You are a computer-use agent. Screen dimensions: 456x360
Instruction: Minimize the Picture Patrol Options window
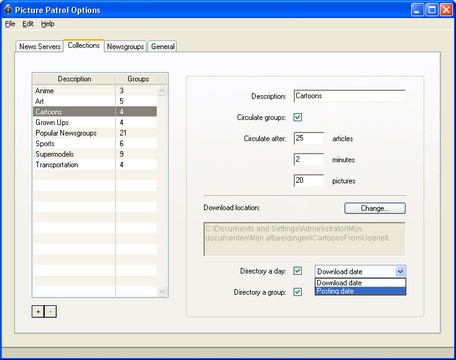coord(417,10)
